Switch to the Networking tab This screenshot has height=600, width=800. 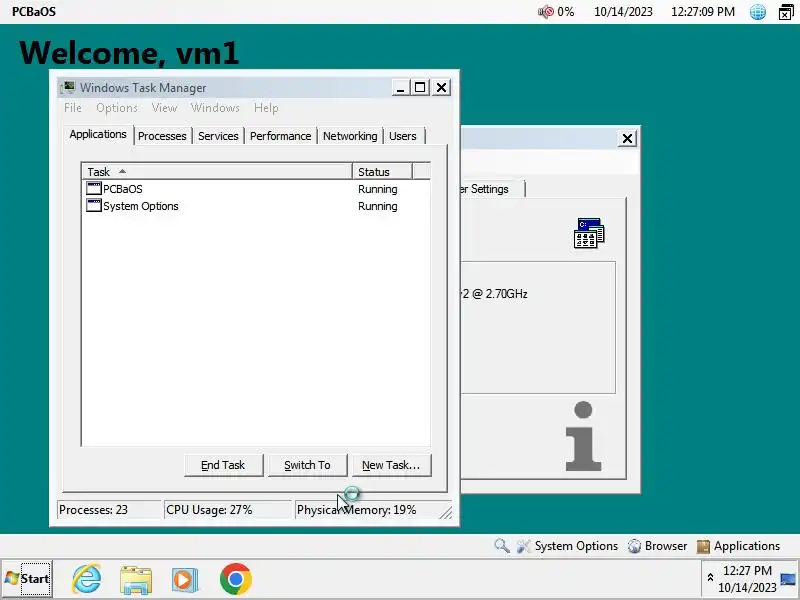(350, 136)
